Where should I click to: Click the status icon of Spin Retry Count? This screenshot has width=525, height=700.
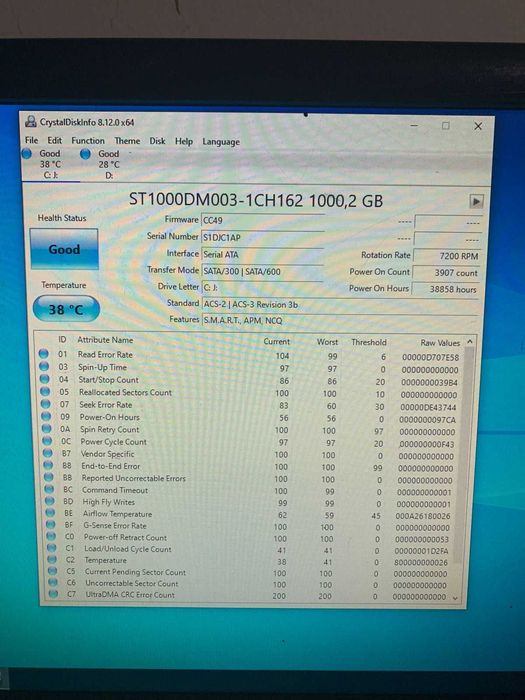click(x=46, y=429)
